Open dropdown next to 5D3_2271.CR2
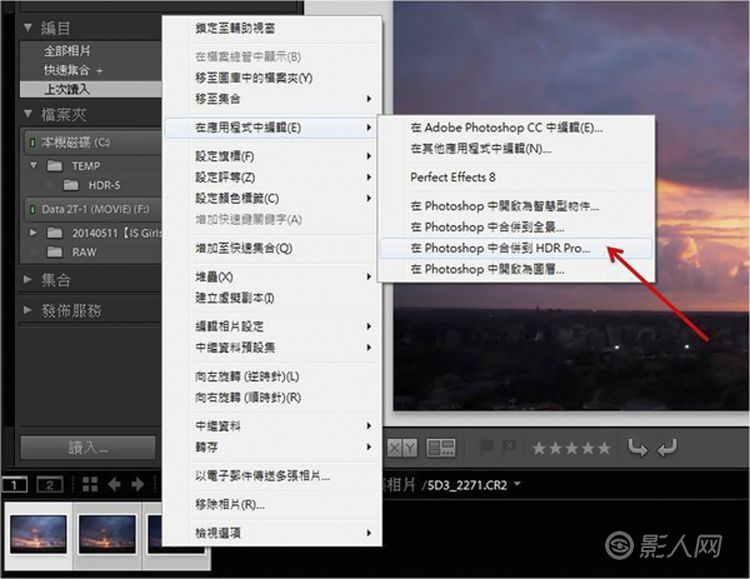 pyautogui.click(x=517, y=484)
